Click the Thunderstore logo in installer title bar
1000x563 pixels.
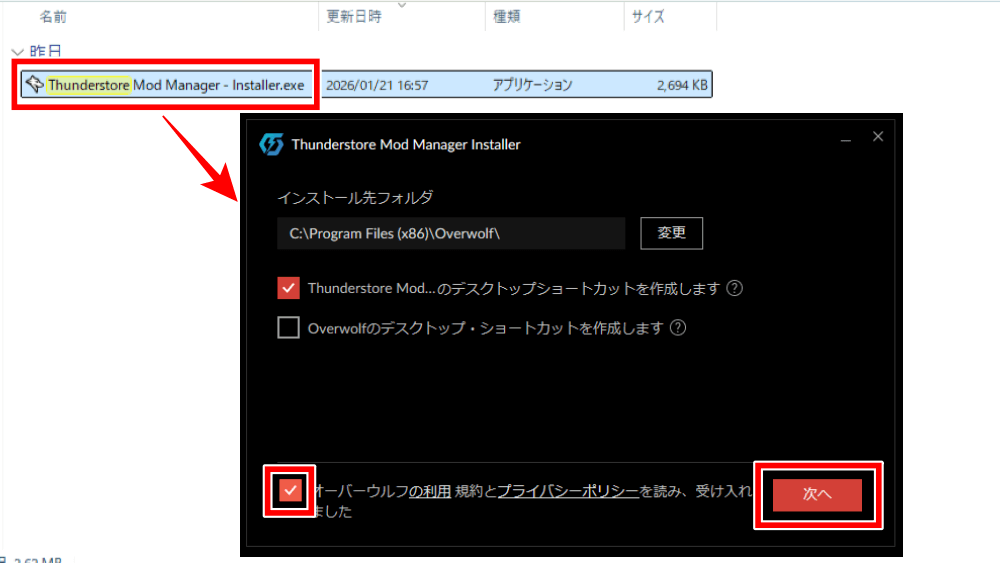pos(271,144)
